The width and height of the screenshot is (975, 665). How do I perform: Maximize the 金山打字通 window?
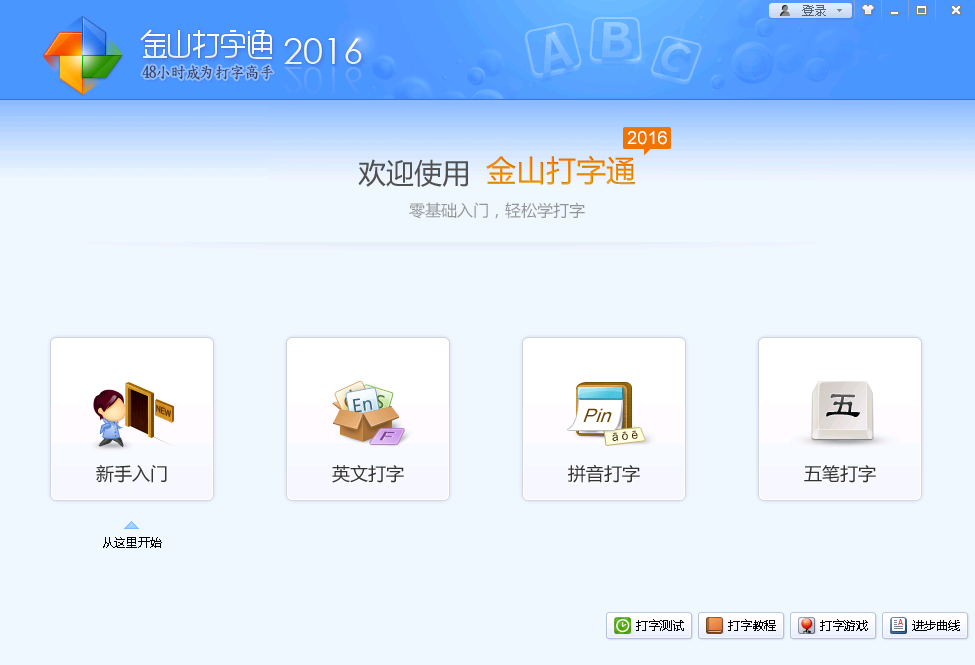pyautogui.click(x=922, y=10)
